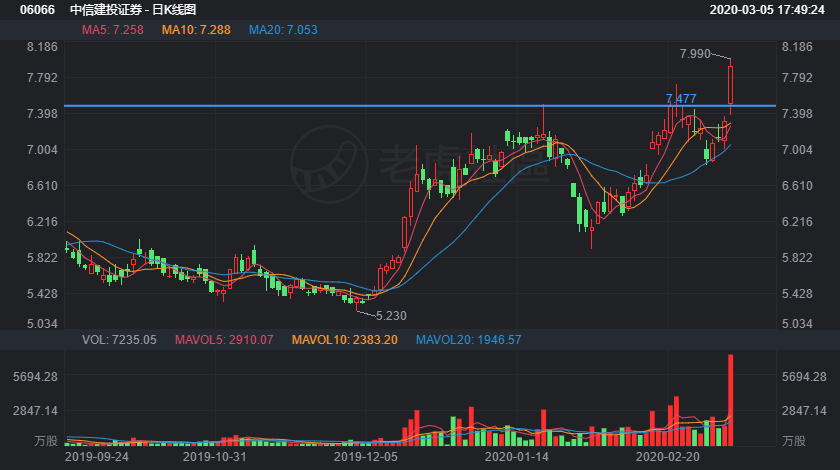
Task: Click the MAVOL20: 1946.57 label
Action: click(468, 340)
